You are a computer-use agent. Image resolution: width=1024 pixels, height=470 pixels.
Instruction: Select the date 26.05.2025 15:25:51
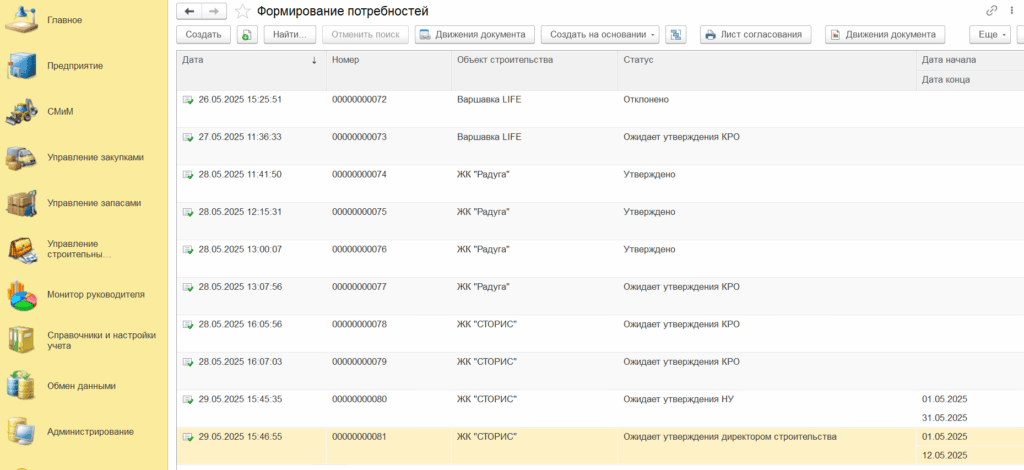click(x=240, y=100)
